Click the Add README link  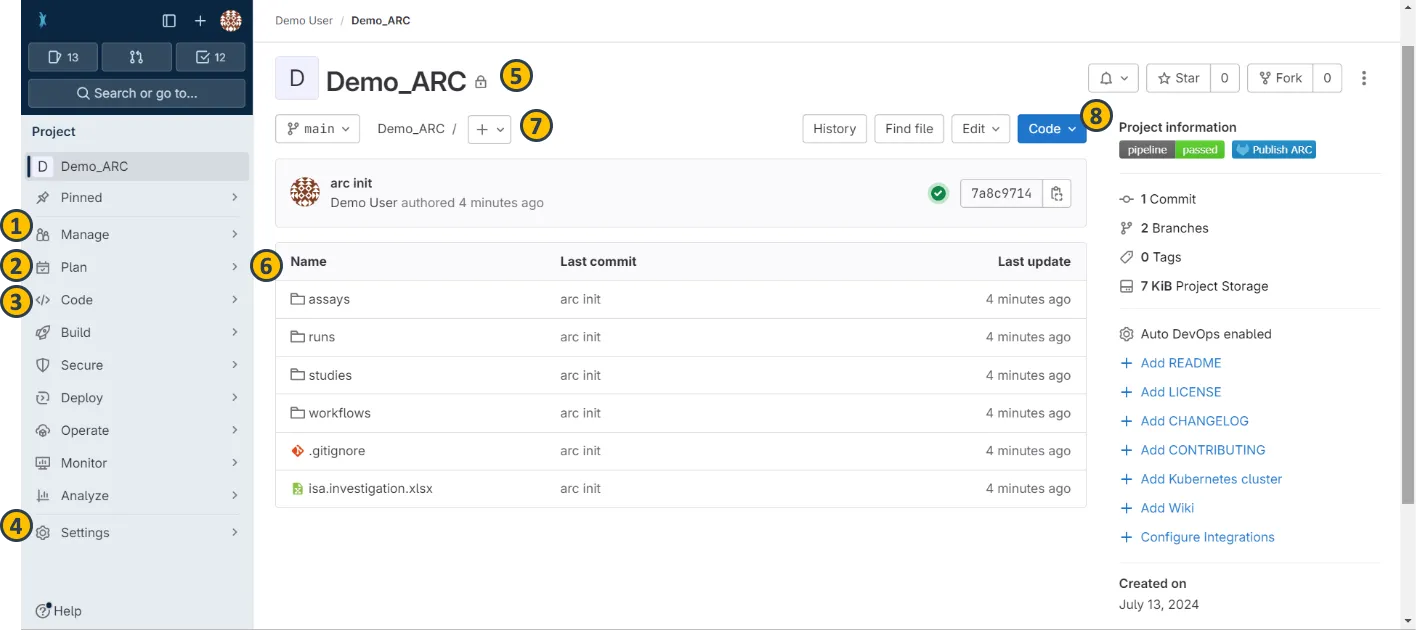click(1180, 363)
